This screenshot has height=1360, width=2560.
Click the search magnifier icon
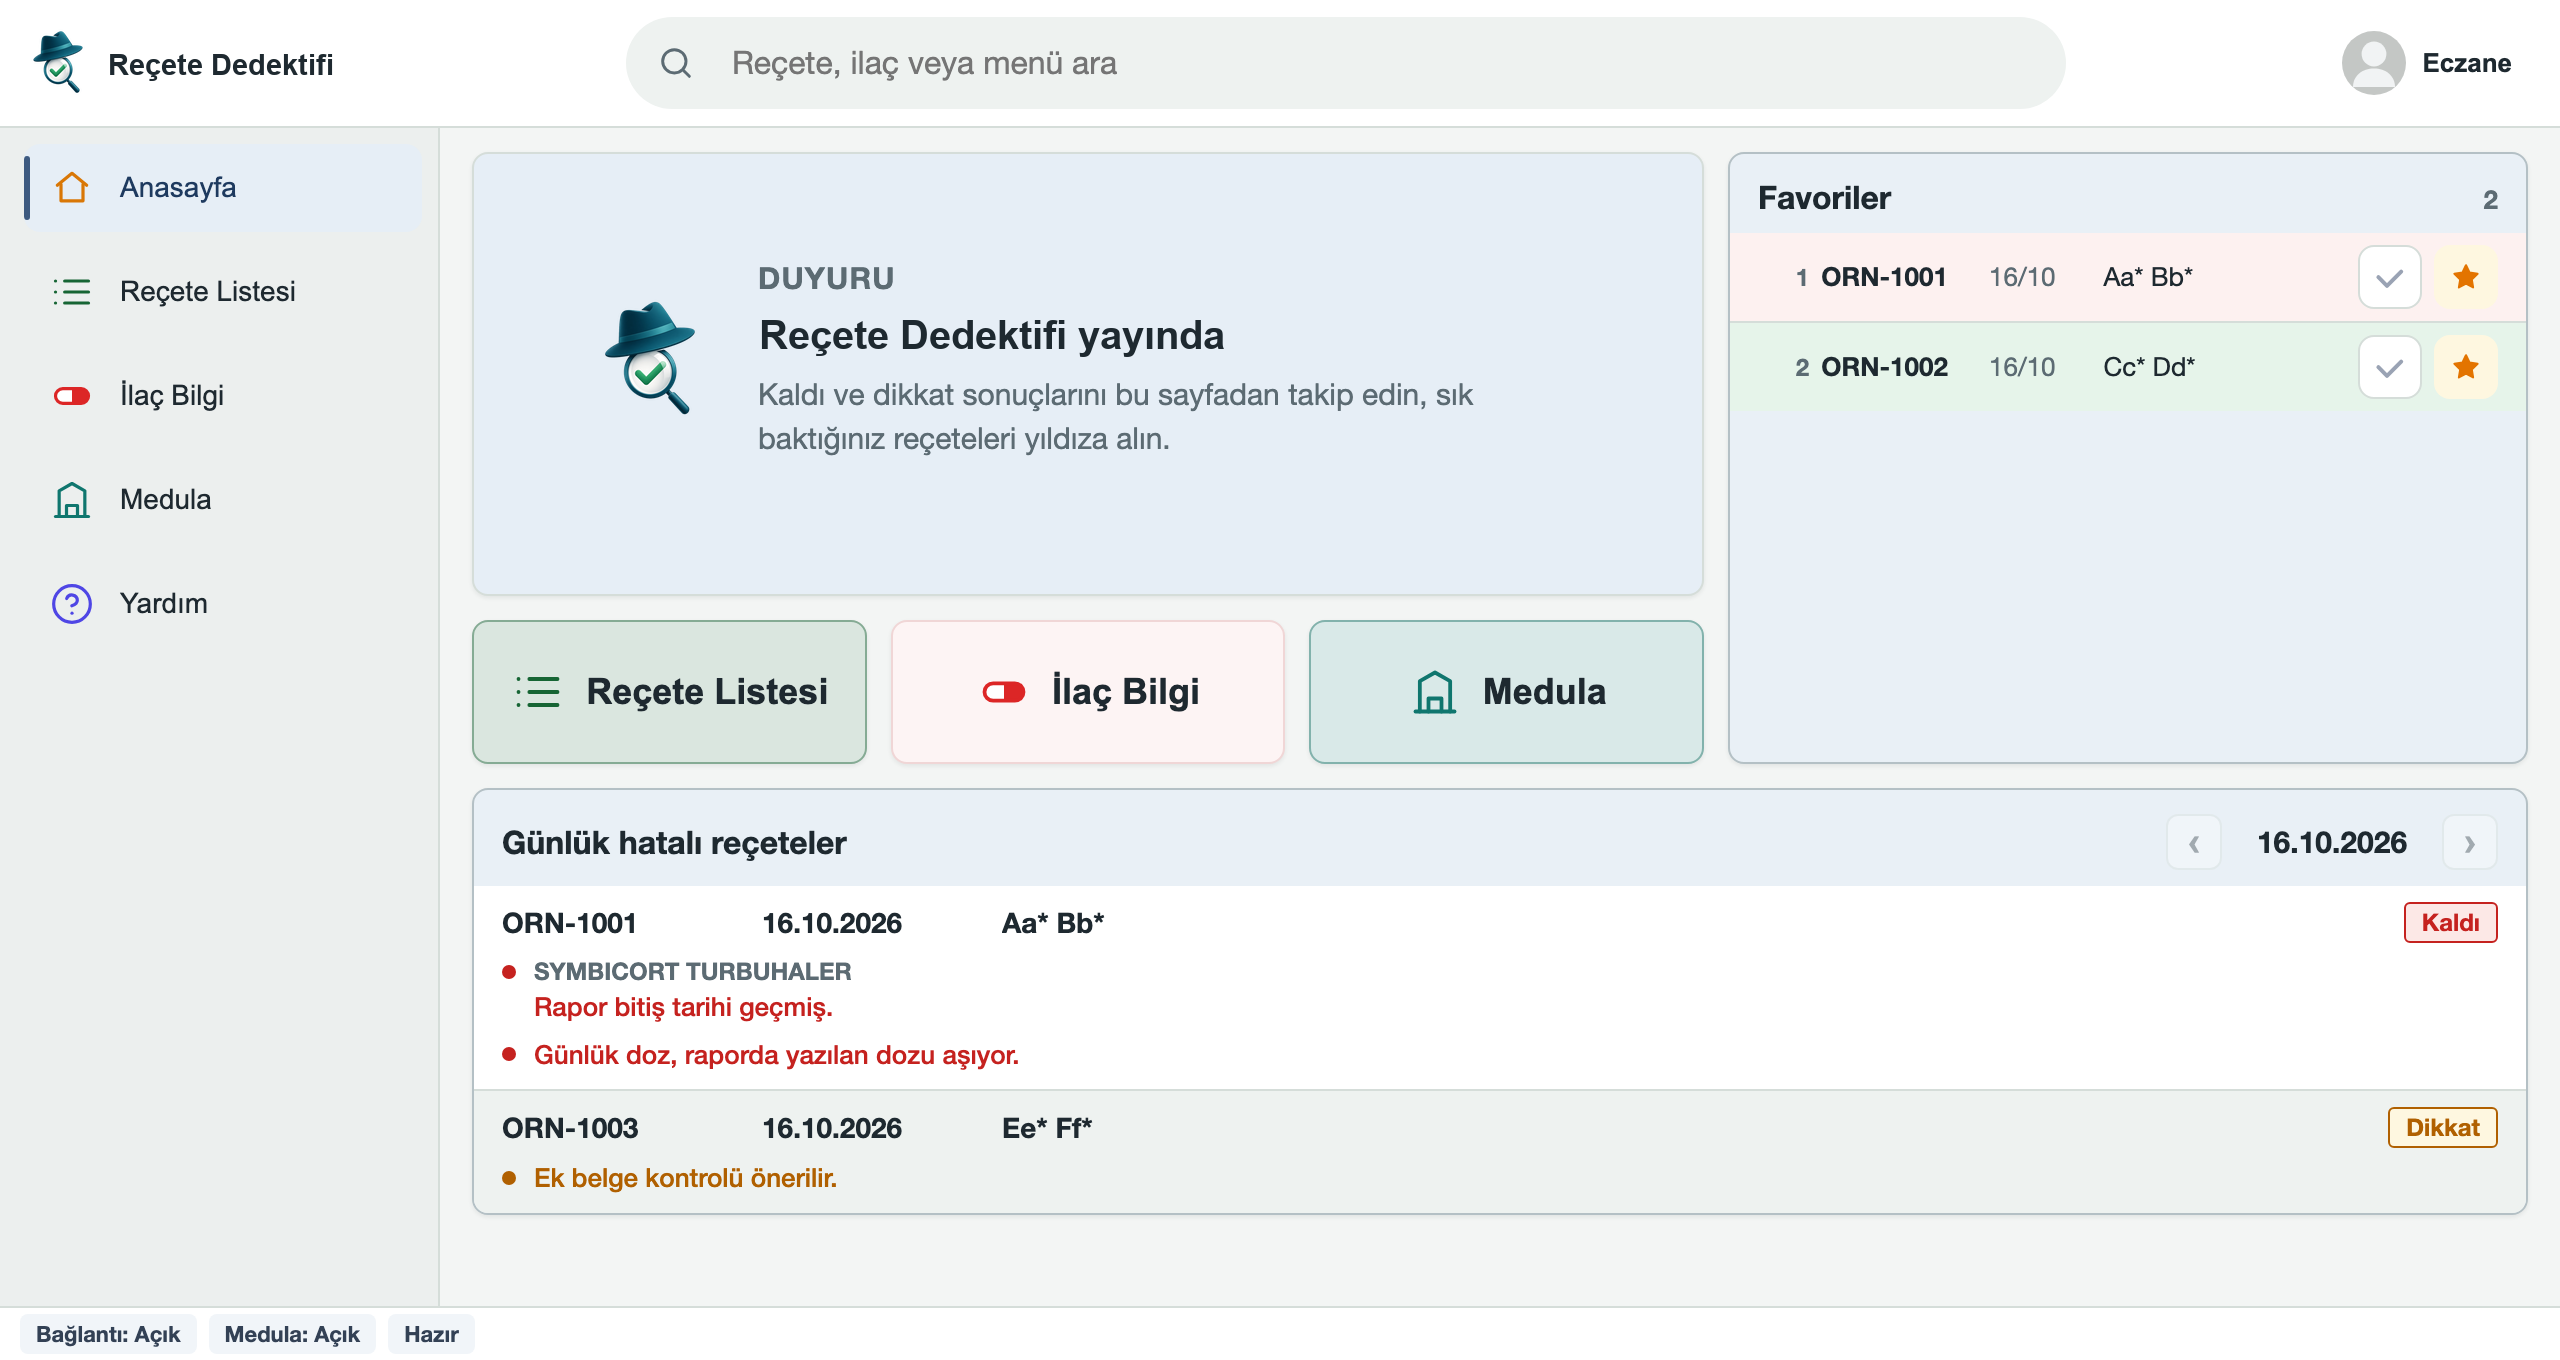click(676, 63)
